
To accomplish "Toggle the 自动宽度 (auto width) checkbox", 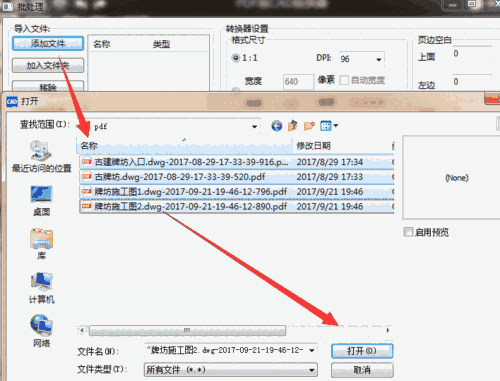I will pos(344,80).
